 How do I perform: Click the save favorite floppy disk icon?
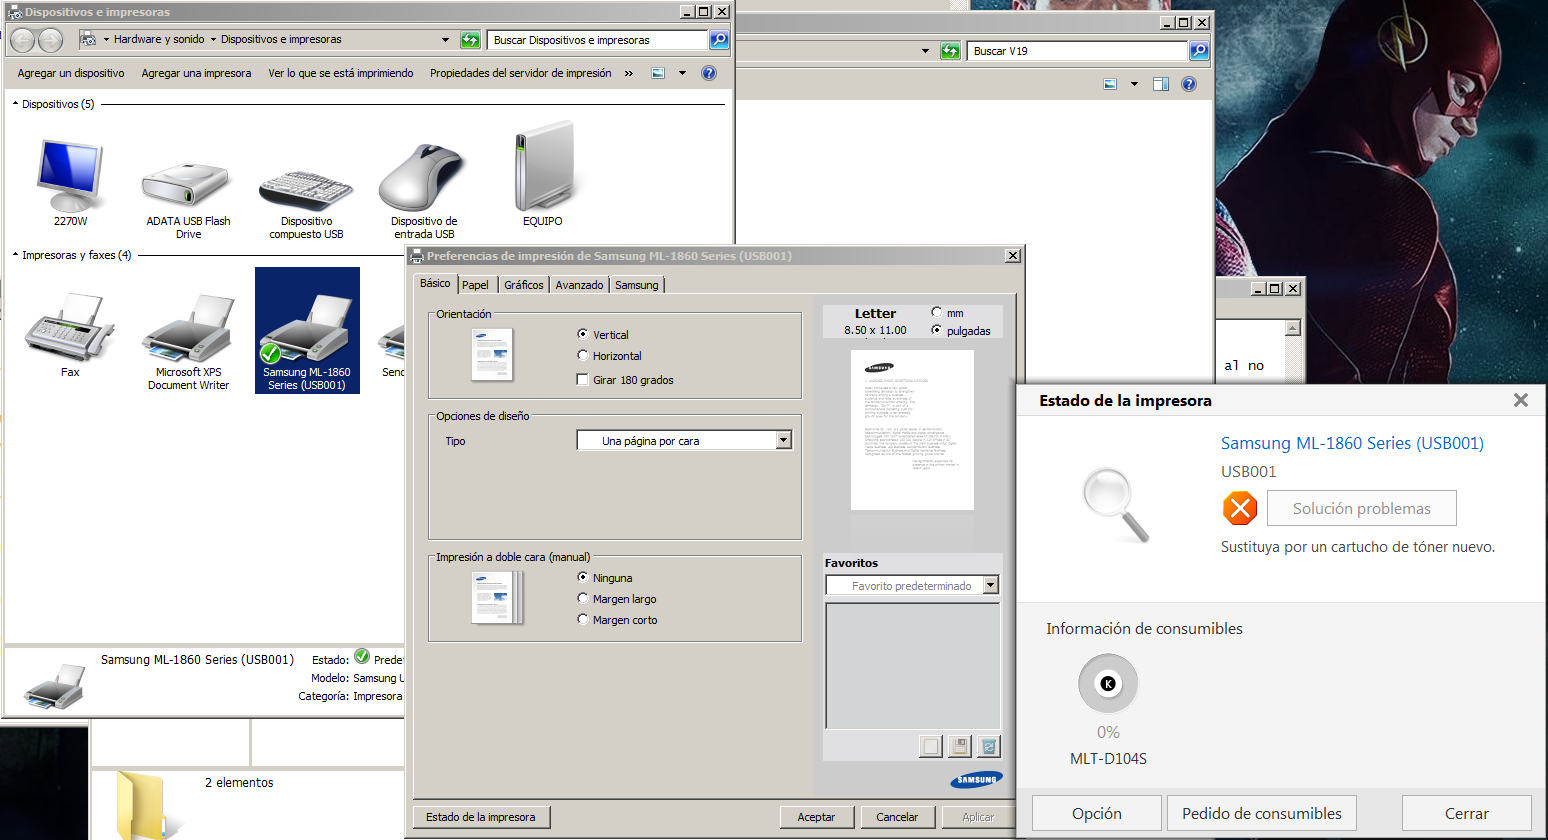pyautogui.click(x=960, y=746)
